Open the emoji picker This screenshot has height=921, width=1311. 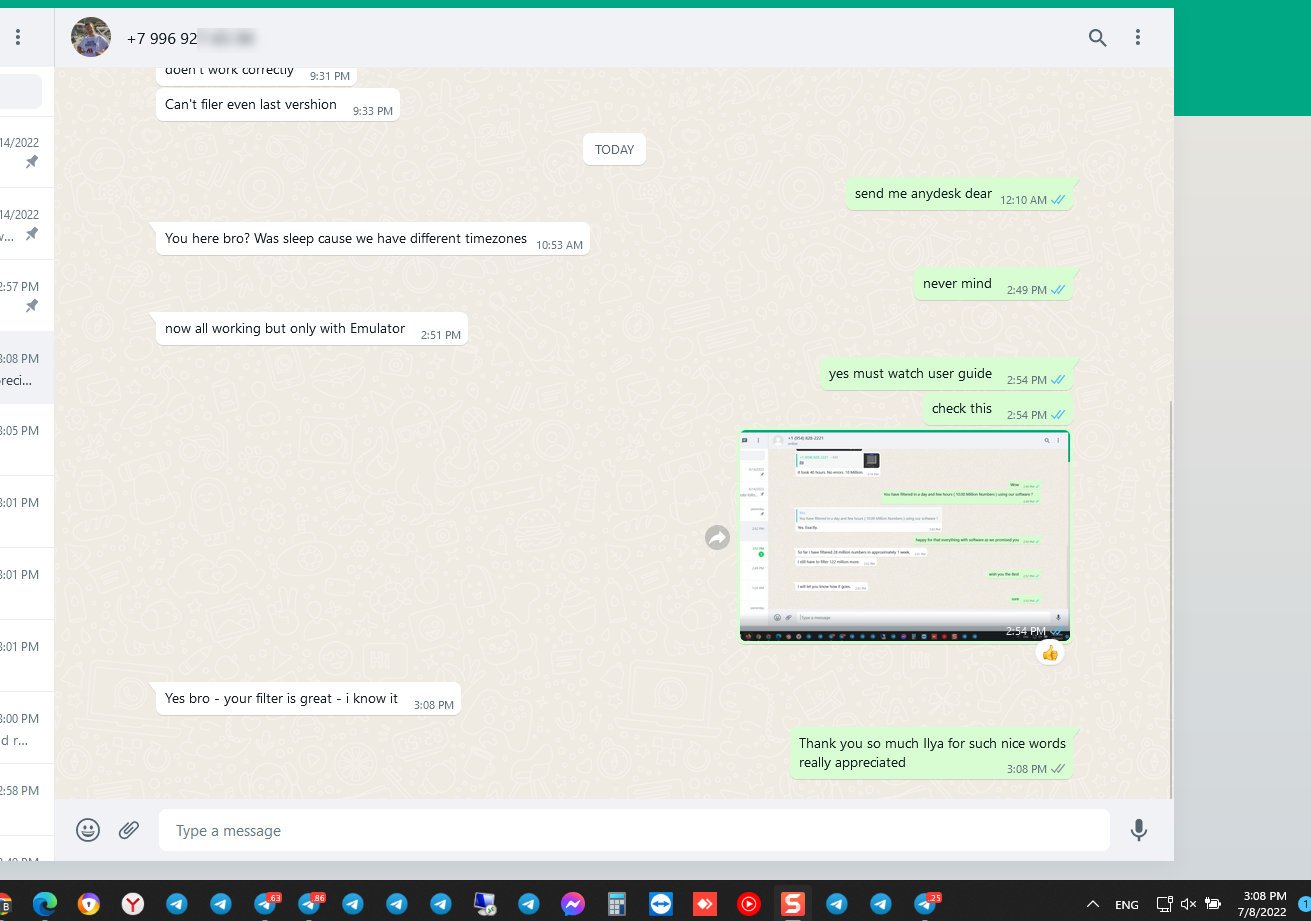(88, 830)
